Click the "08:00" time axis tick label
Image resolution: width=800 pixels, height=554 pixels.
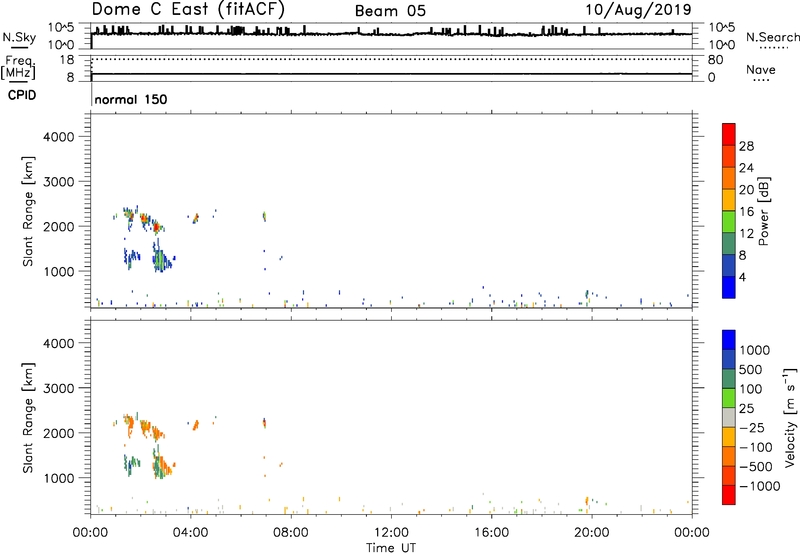pyautogui.click(x=291, y=533)
